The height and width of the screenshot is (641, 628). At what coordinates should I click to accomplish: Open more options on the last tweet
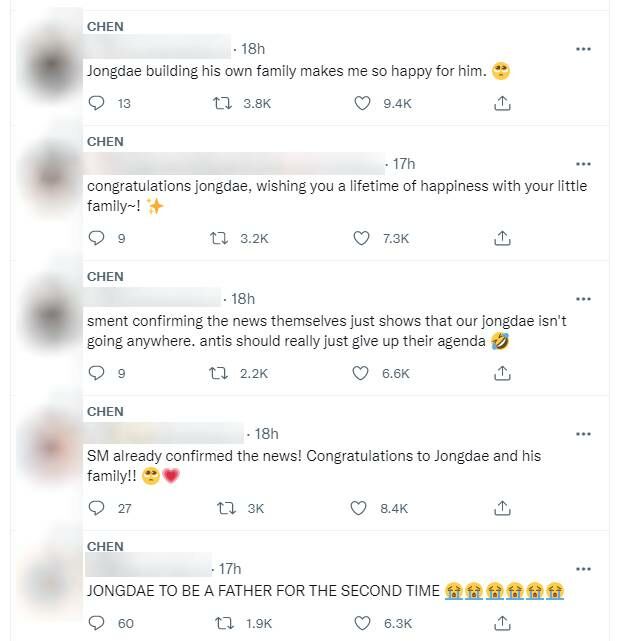584,569
